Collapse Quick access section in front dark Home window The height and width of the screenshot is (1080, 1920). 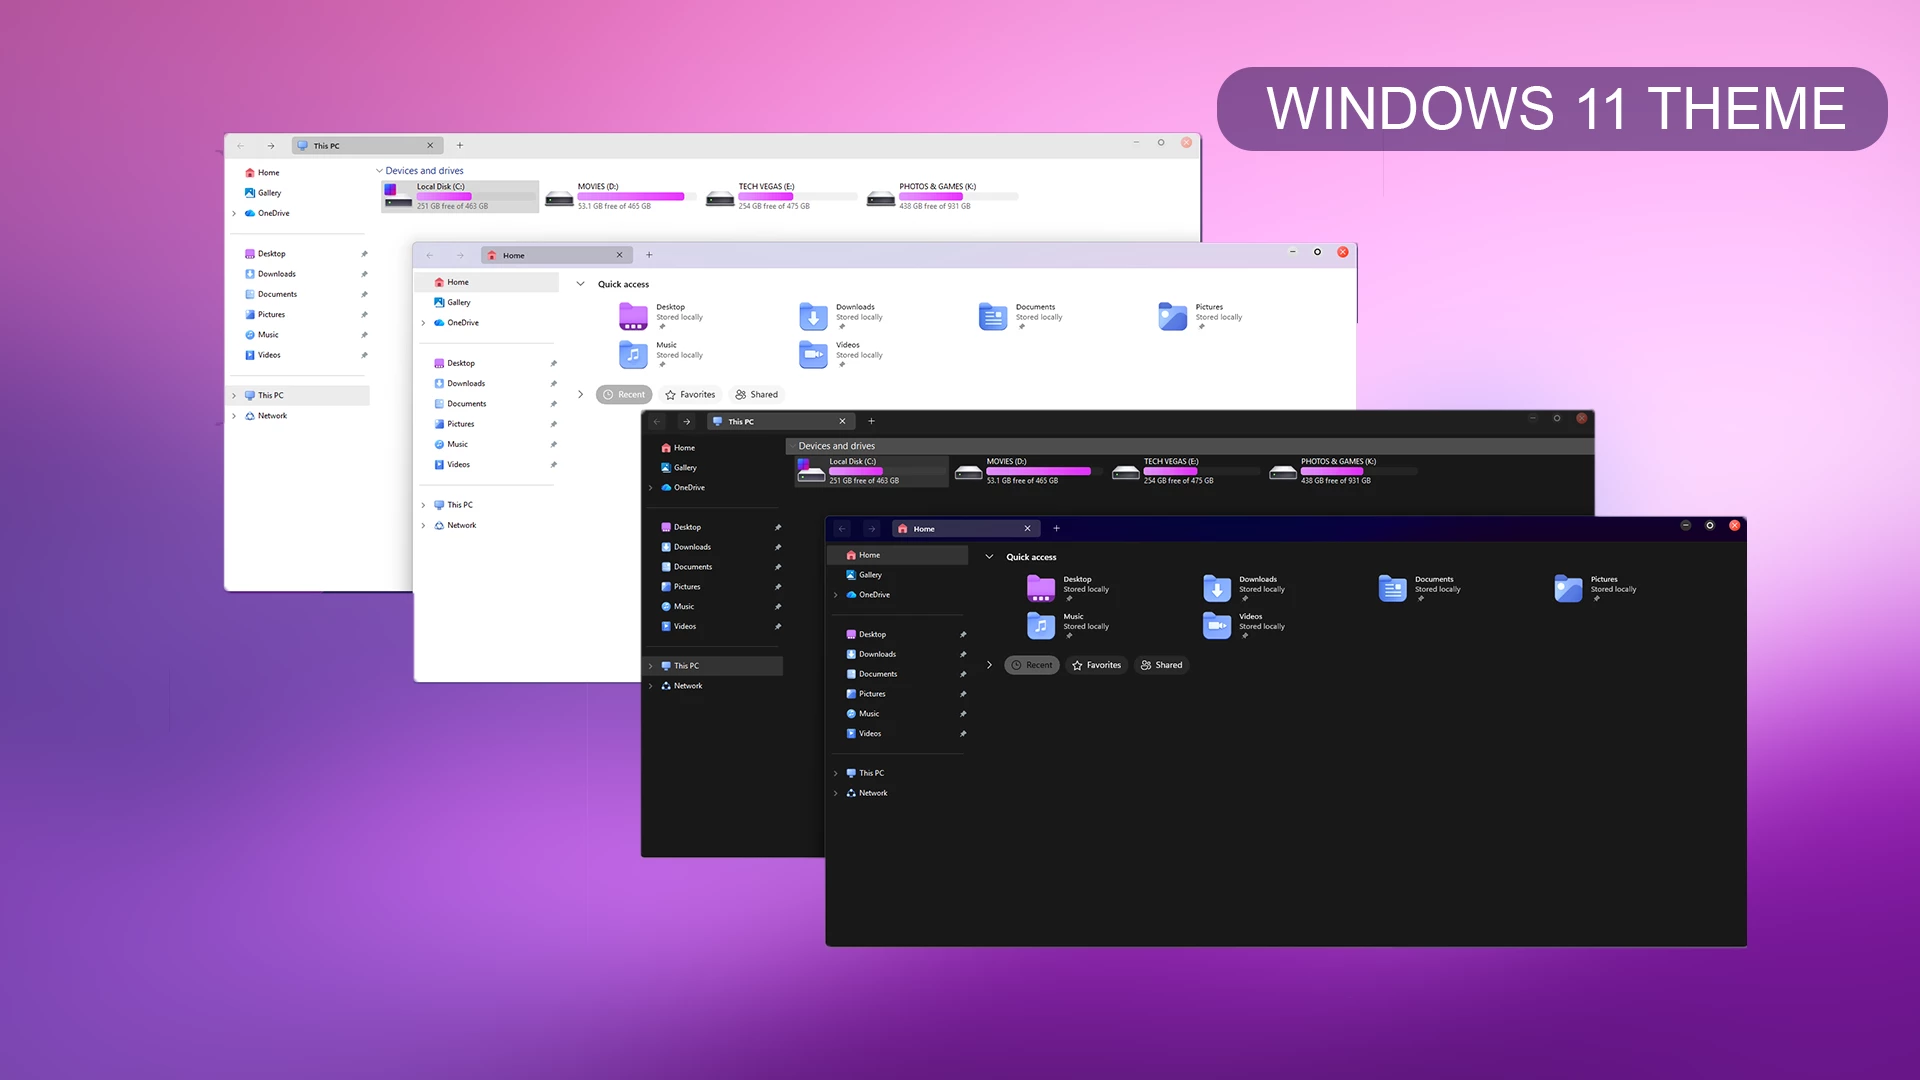pos(989,557)
